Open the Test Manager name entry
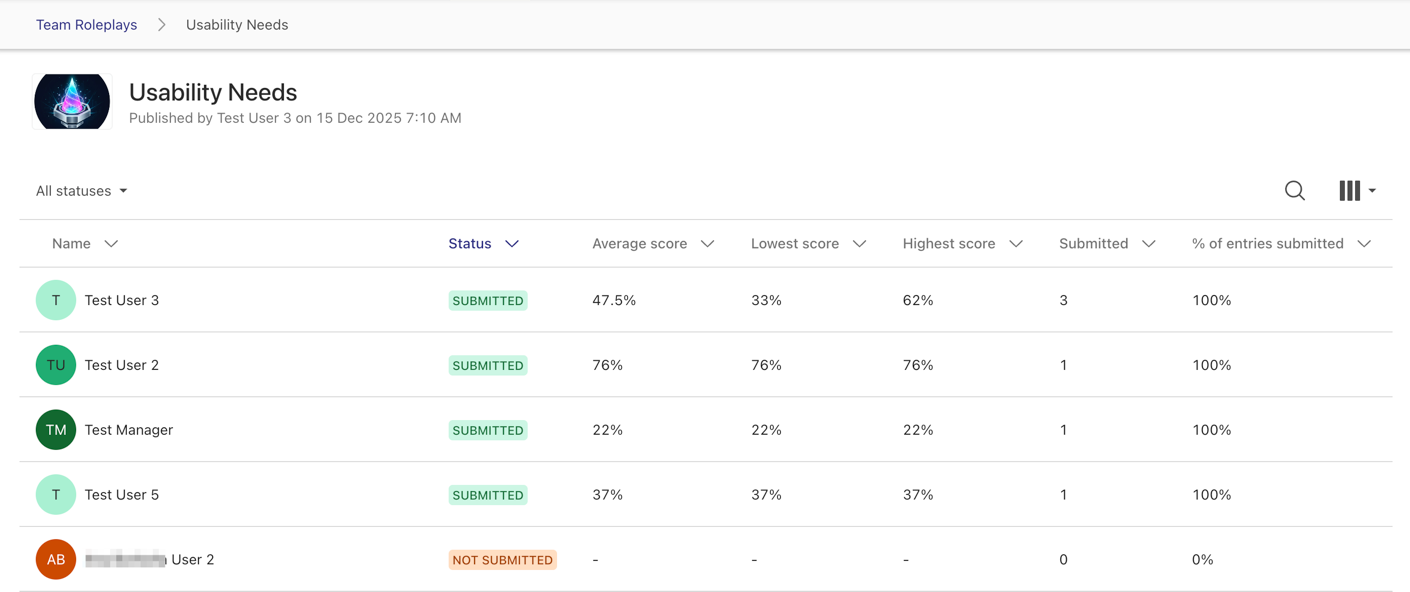The width and height of the screenshot is (1410, 592). 129,430
